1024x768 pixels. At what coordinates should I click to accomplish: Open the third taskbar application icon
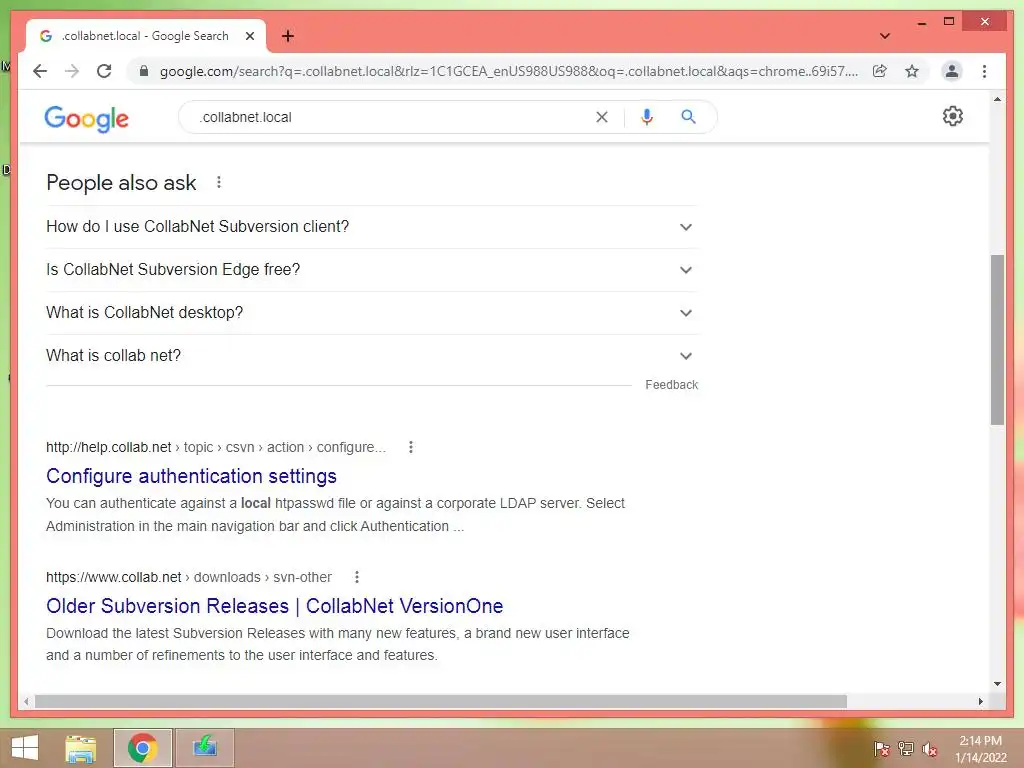click(x=204, y=748)
